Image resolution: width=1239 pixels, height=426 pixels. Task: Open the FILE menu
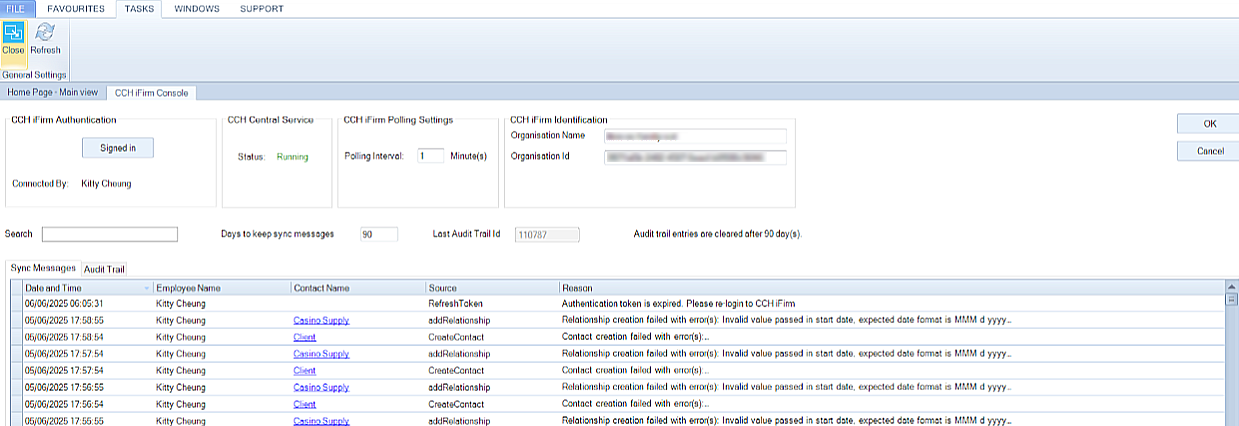[15, 8]
